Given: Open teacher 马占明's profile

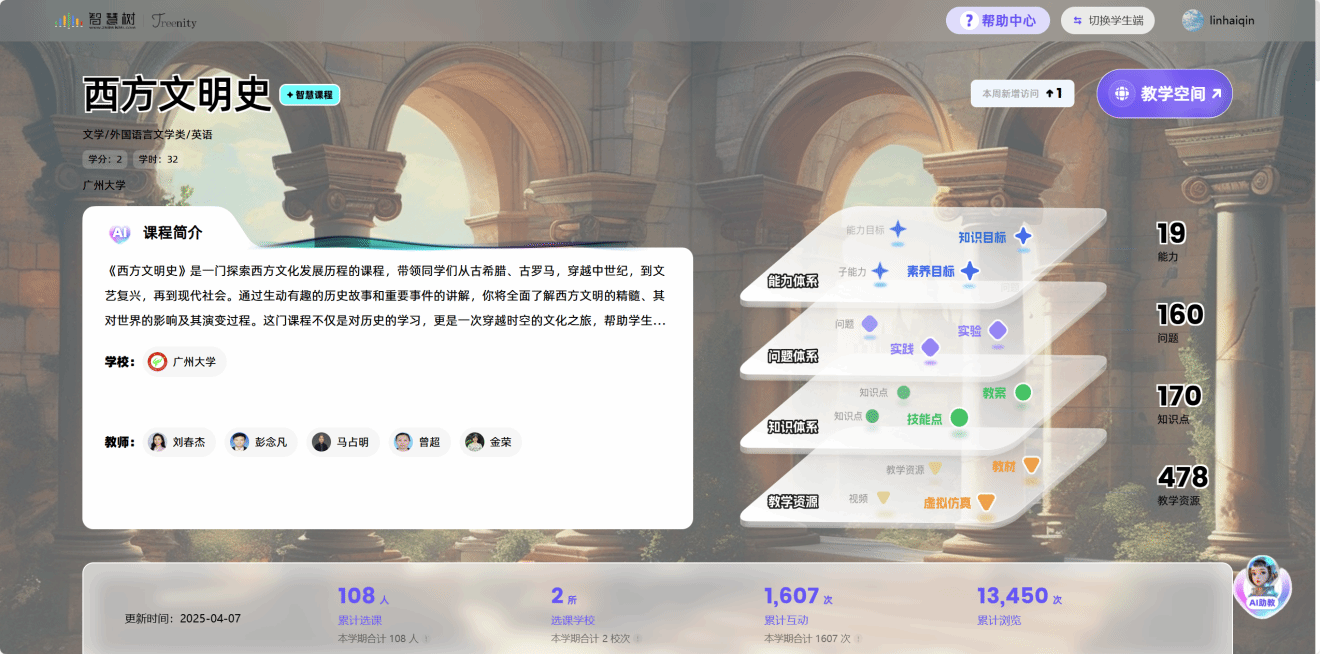Looking at the screenshot, I should [343, 442].
